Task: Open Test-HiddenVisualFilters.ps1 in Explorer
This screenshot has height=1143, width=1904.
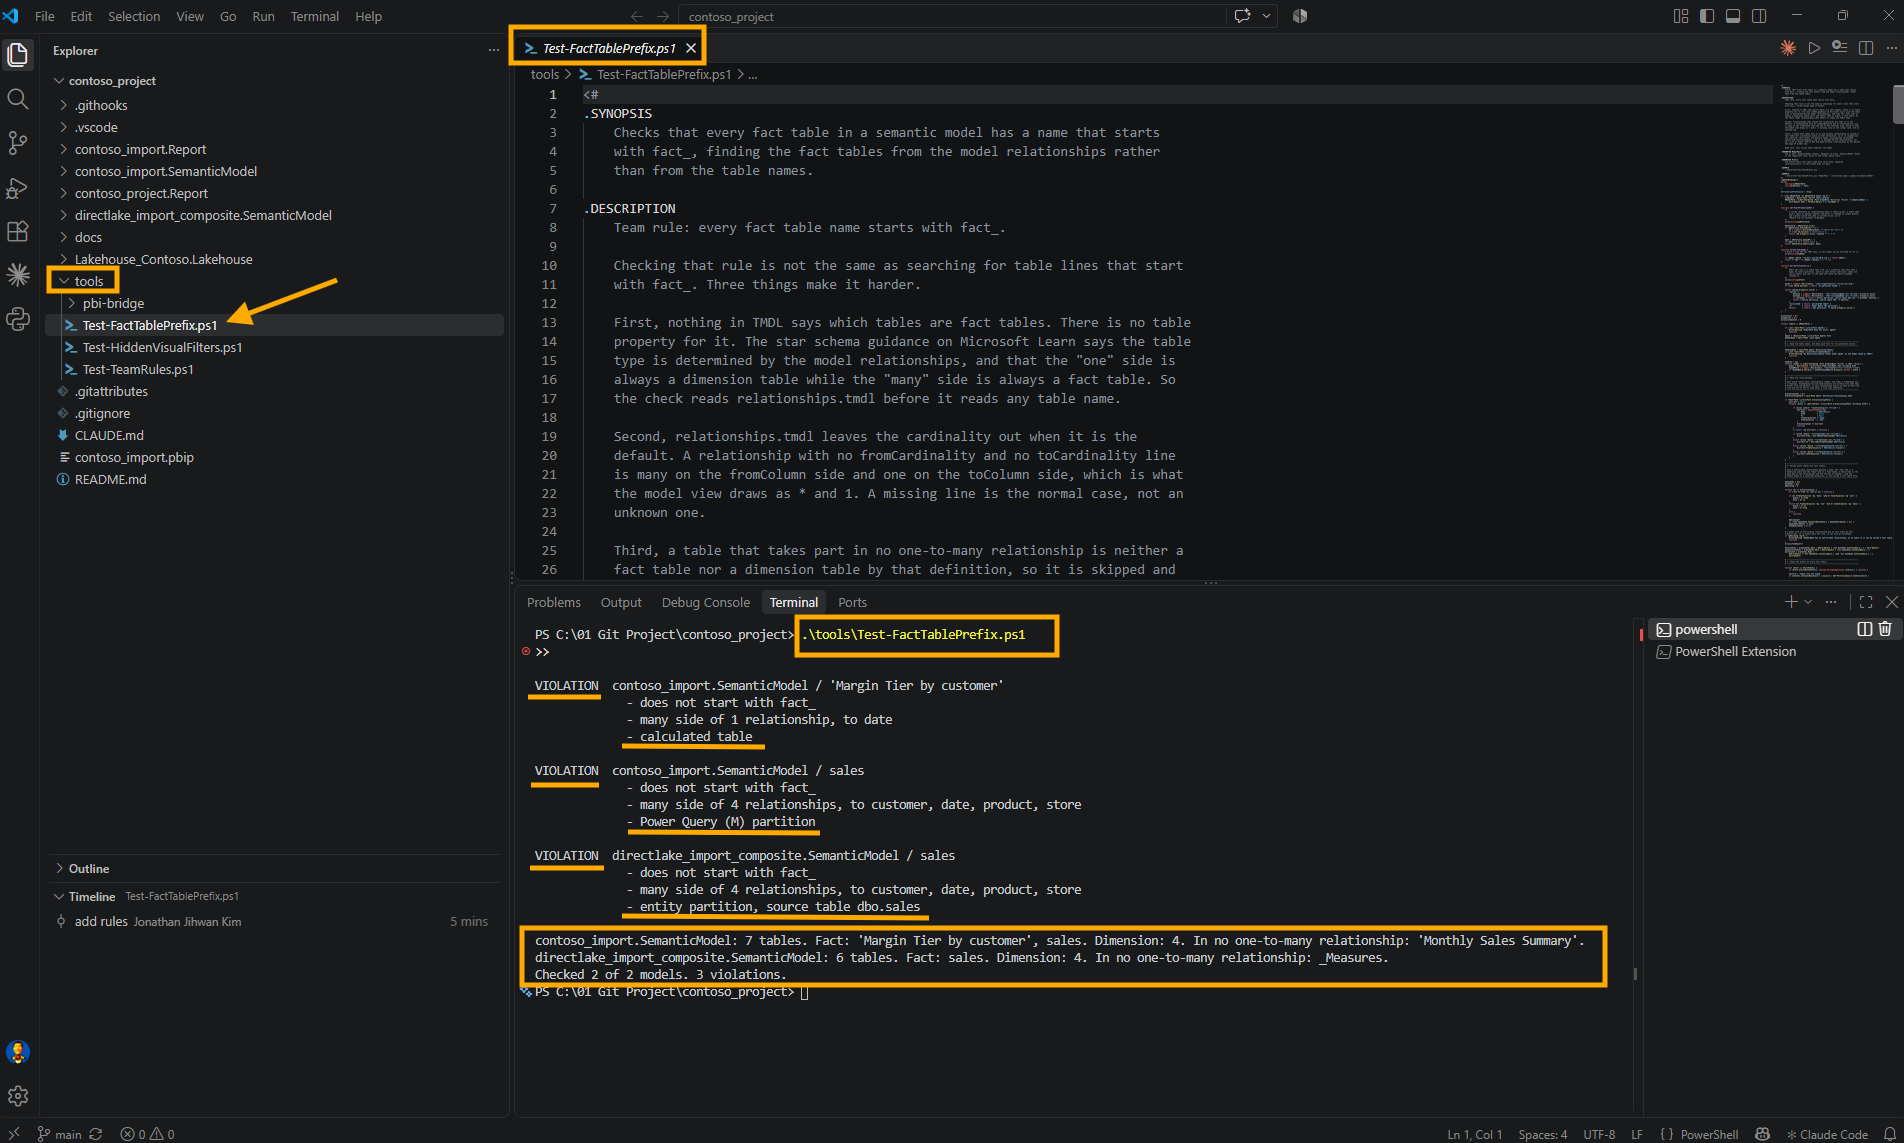Action: (x=162, y=347)
